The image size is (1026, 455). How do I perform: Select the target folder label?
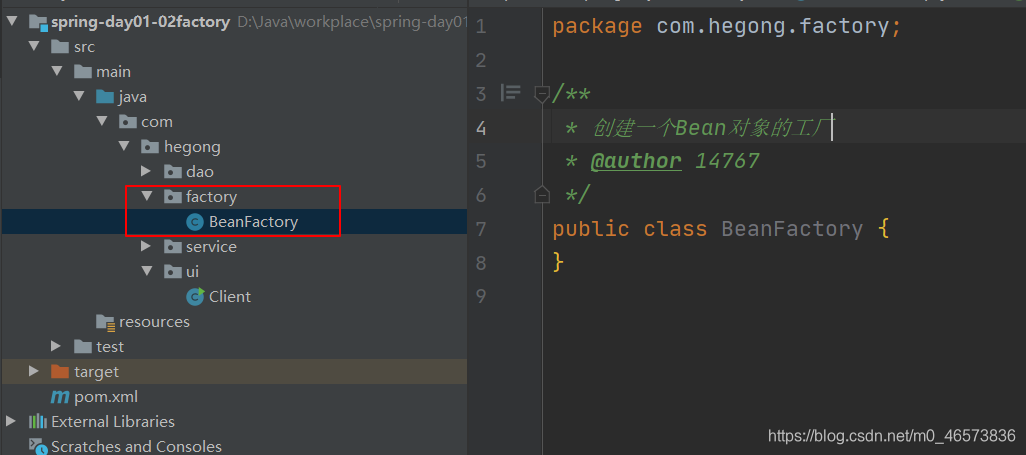tap(96, 372)
